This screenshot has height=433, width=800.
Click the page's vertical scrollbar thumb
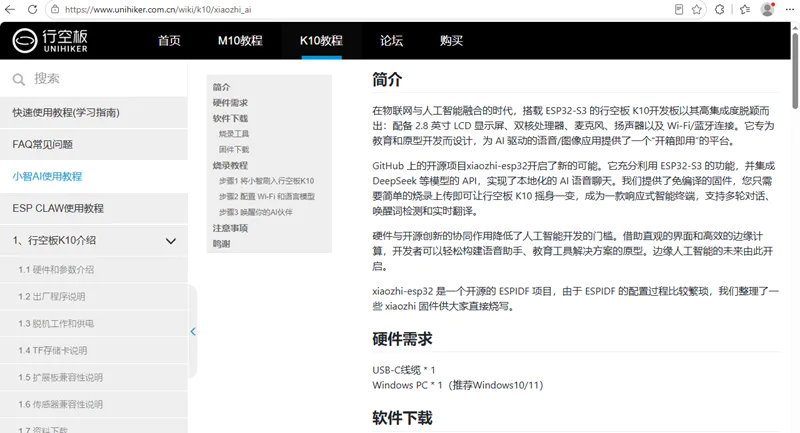pyautogui.click(x=795, y=70)
